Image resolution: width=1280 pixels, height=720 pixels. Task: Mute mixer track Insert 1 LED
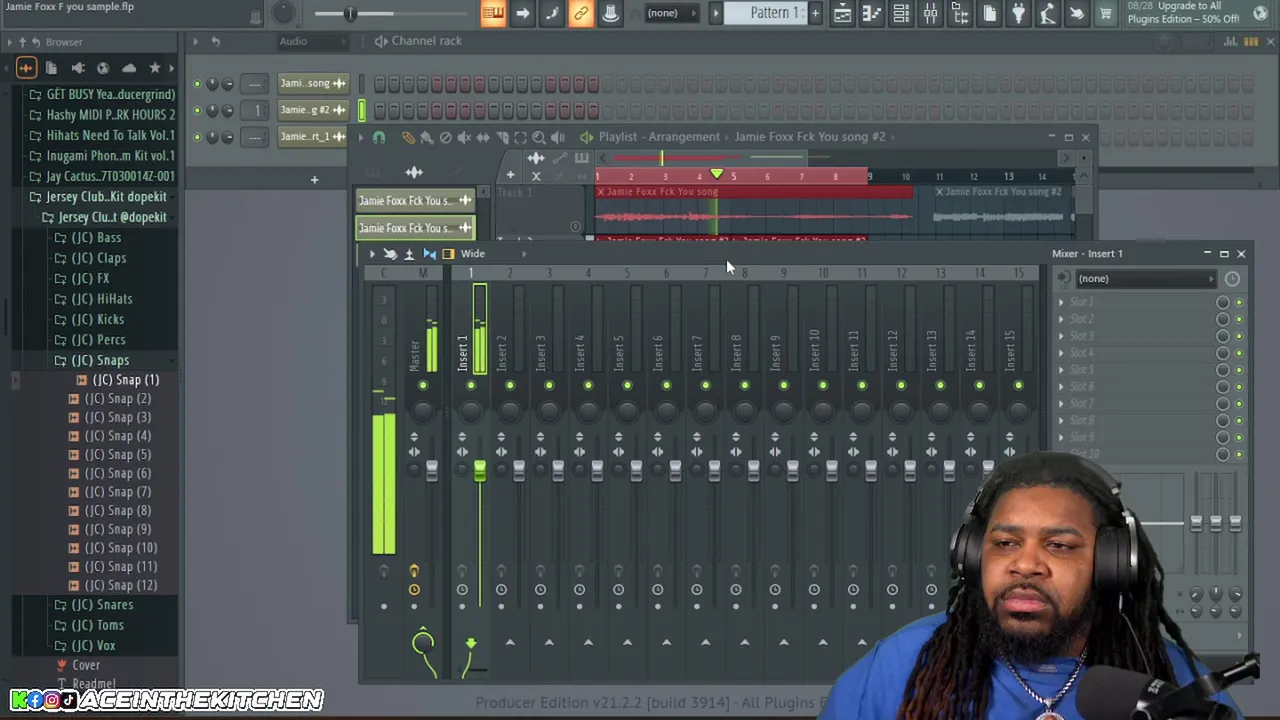[471, 386]
